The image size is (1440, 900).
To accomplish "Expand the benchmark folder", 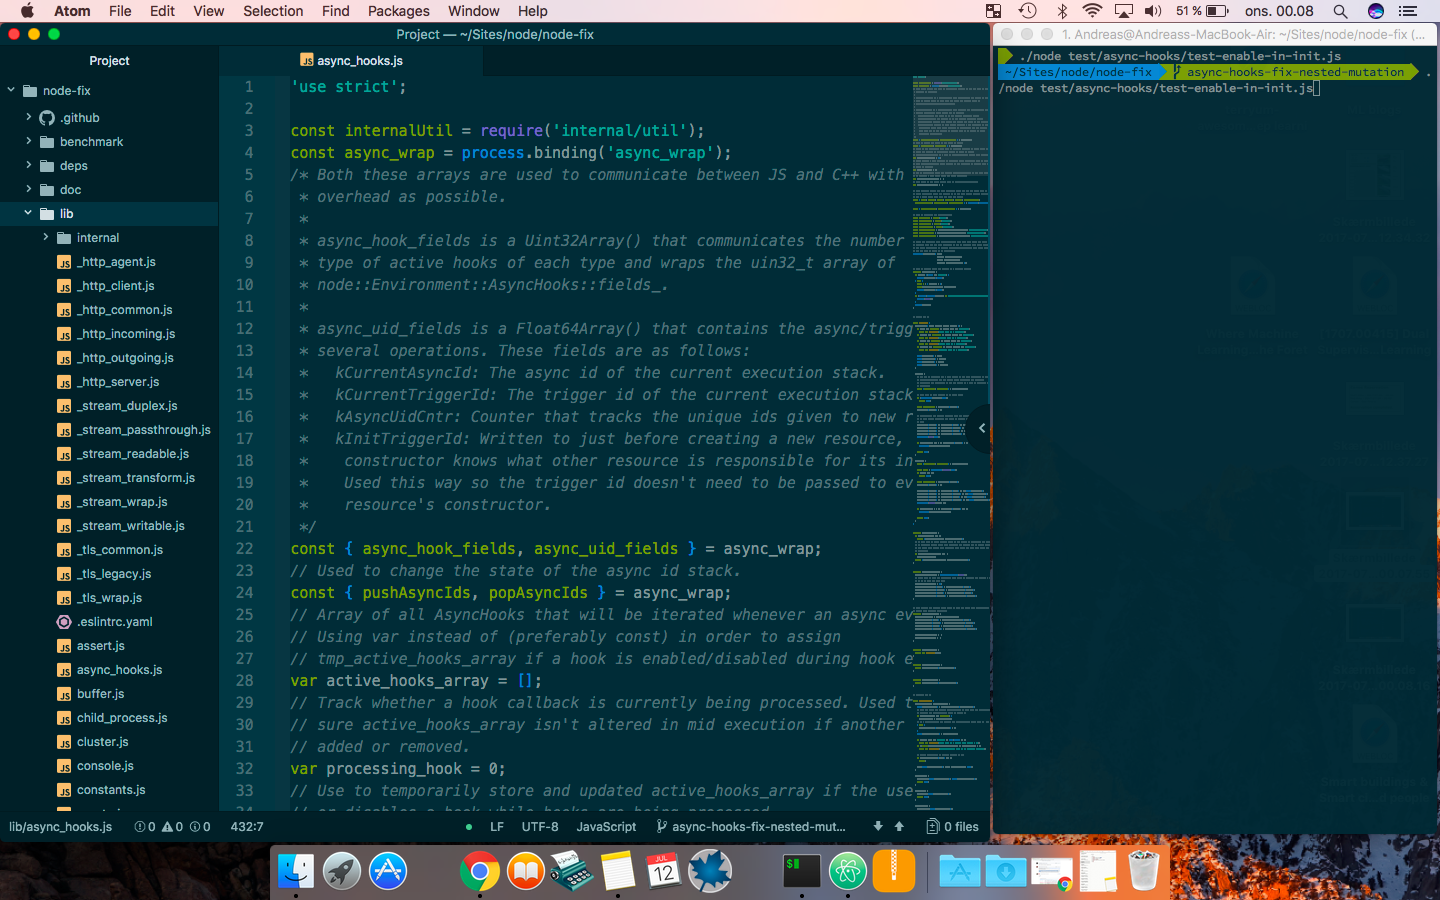I will click(x=28, y=141).
